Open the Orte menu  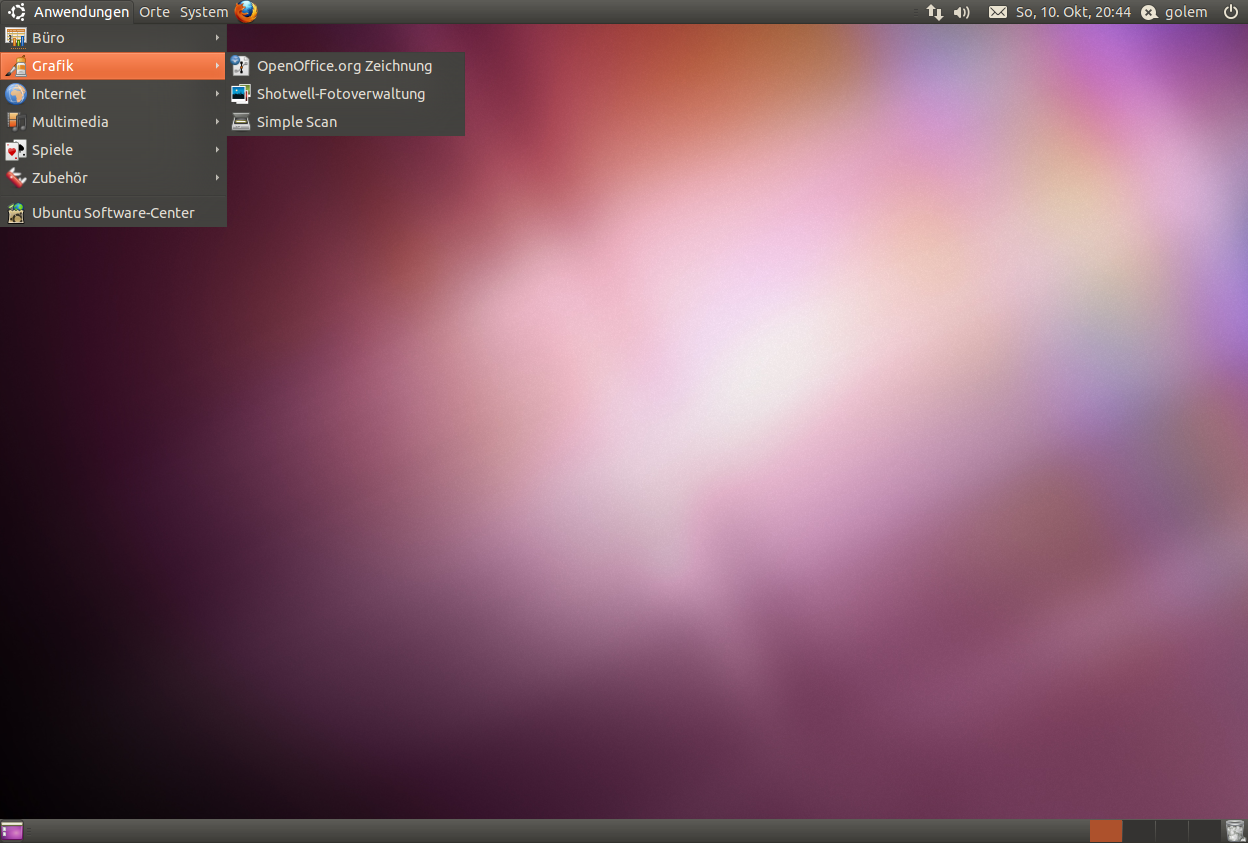point(154,12)
